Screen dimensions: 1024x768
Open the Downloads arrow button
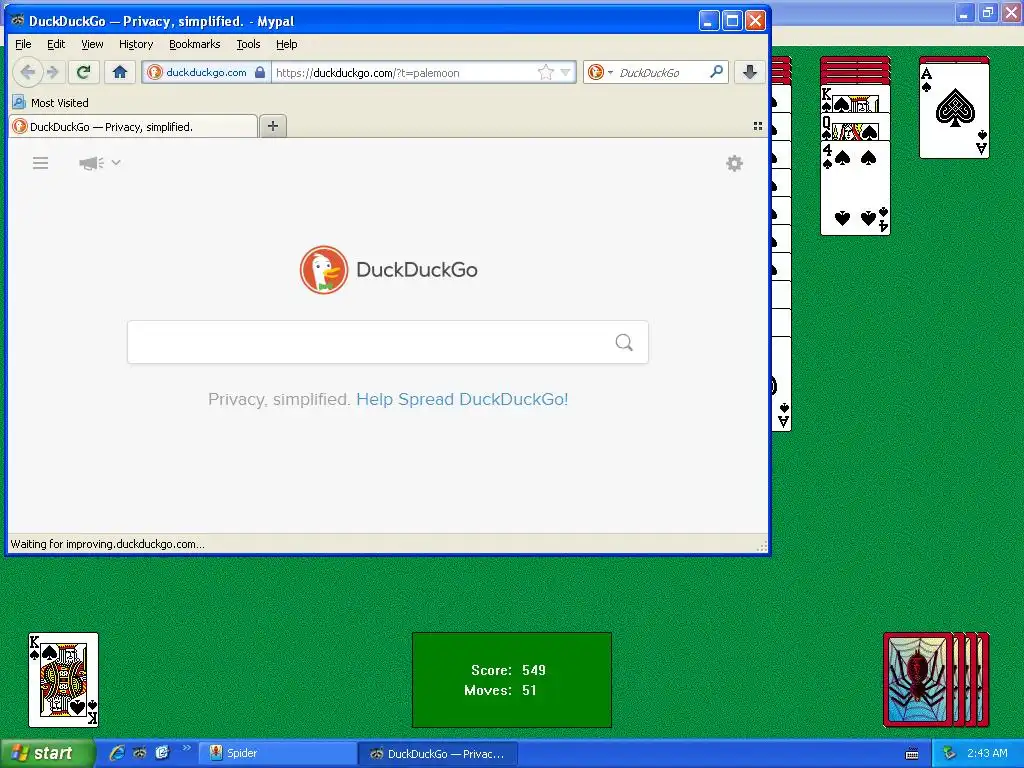click(x=750, y=72)
